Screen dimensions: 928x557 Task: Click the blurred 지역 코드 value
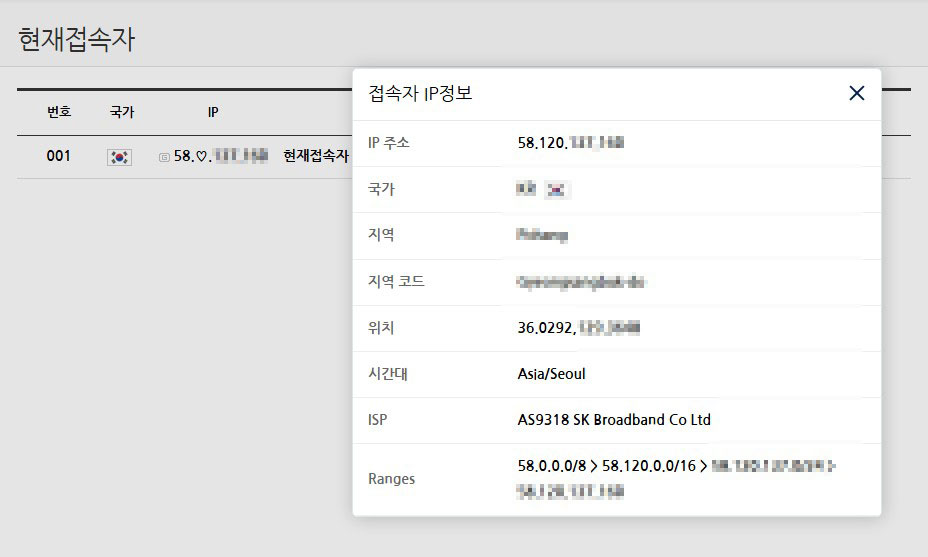click(580, 282)
